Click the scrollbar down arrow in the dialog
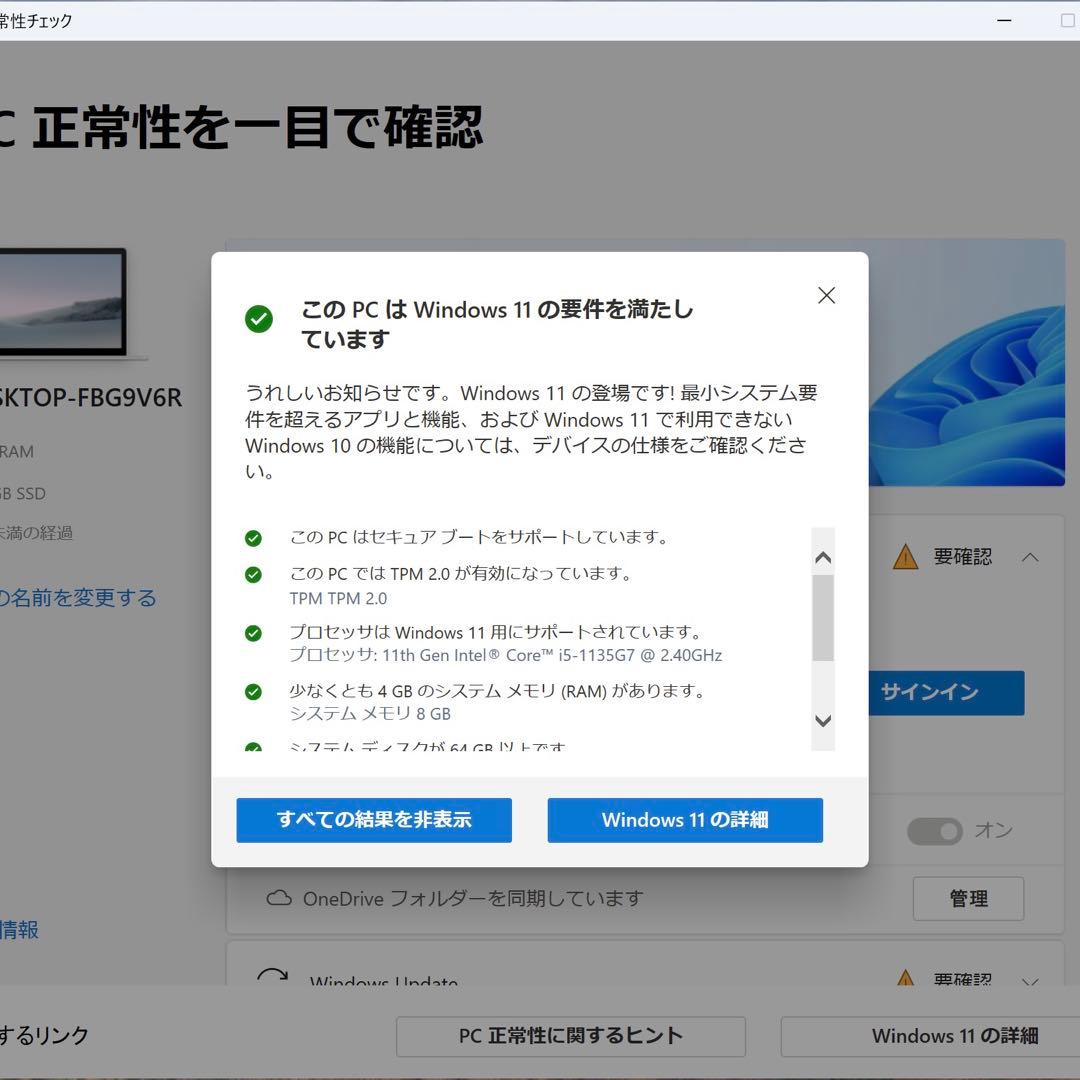Screen dimensions: 1080x1080 (822, 721)
